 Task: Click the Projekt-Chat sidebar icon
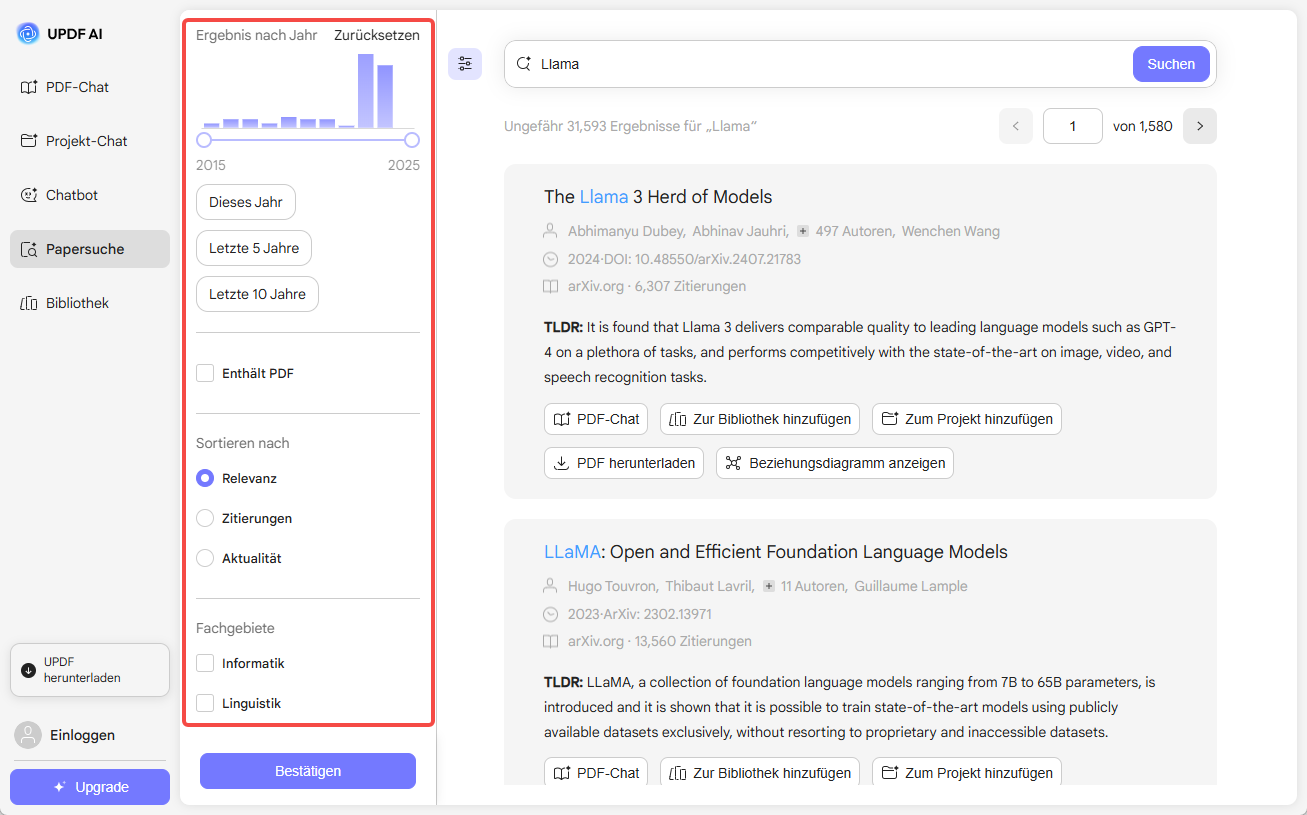coord(29,141)
